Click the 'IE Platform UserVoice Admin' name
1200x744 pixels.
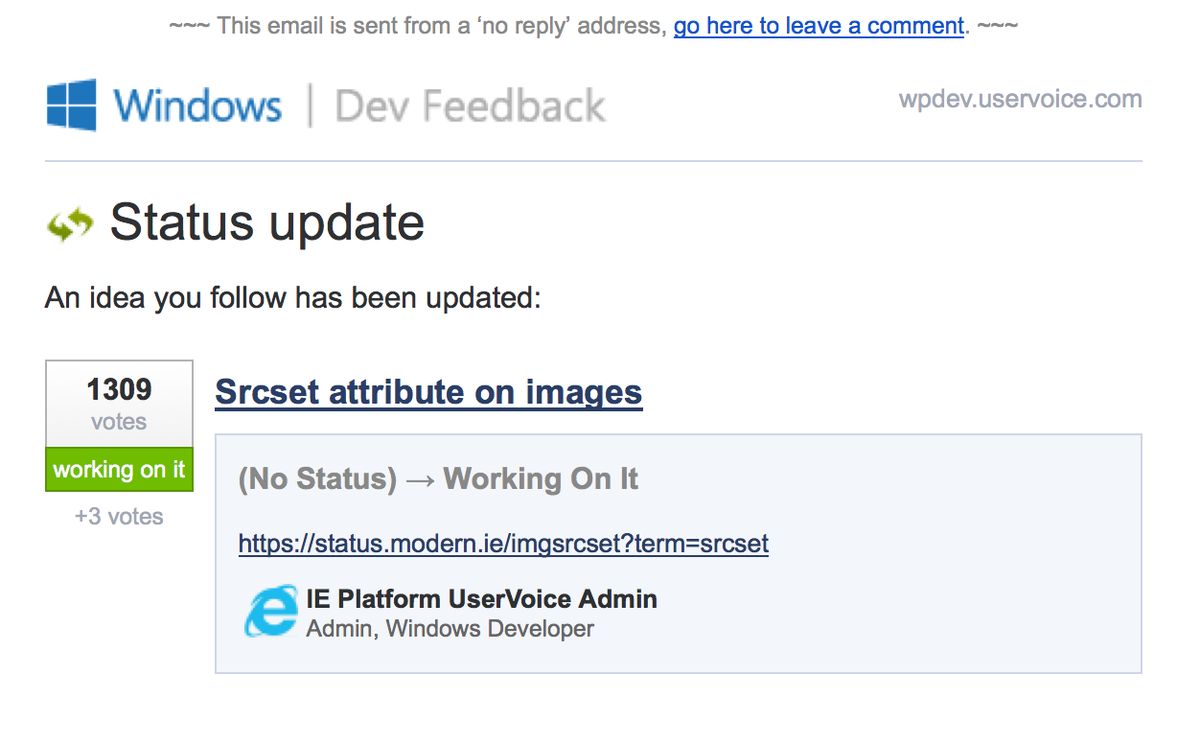click(x=481, y=599)
